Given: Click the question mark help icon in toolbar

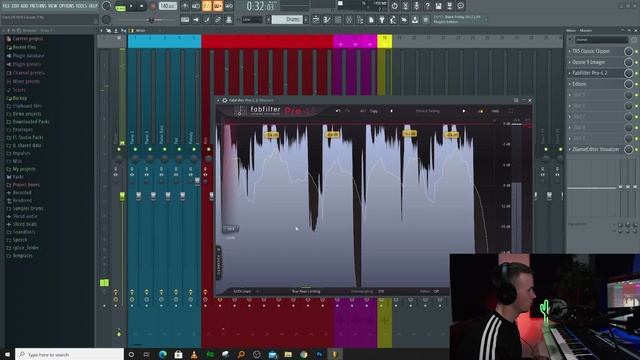Looking at the screenshot, I should [427, 6].
